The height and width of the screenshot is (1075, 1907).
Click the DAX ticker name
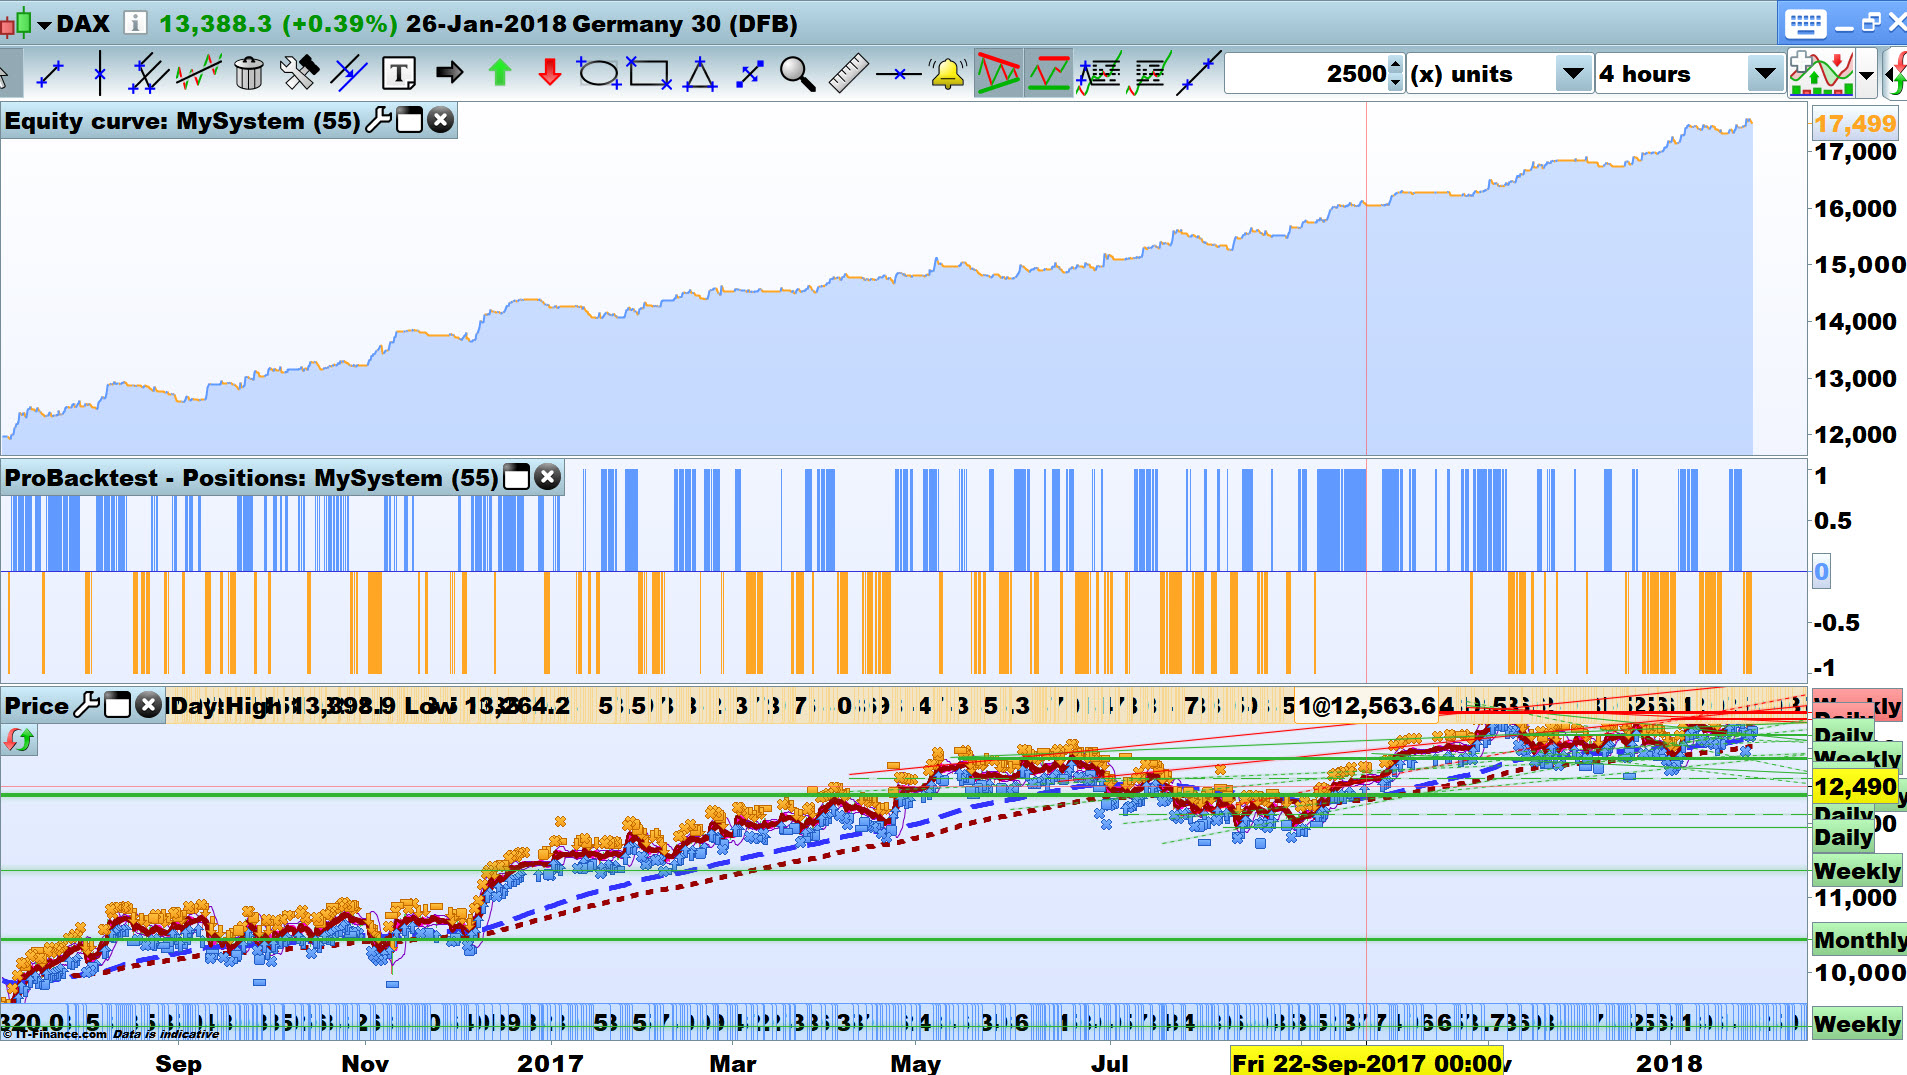[x=83, y=23]
